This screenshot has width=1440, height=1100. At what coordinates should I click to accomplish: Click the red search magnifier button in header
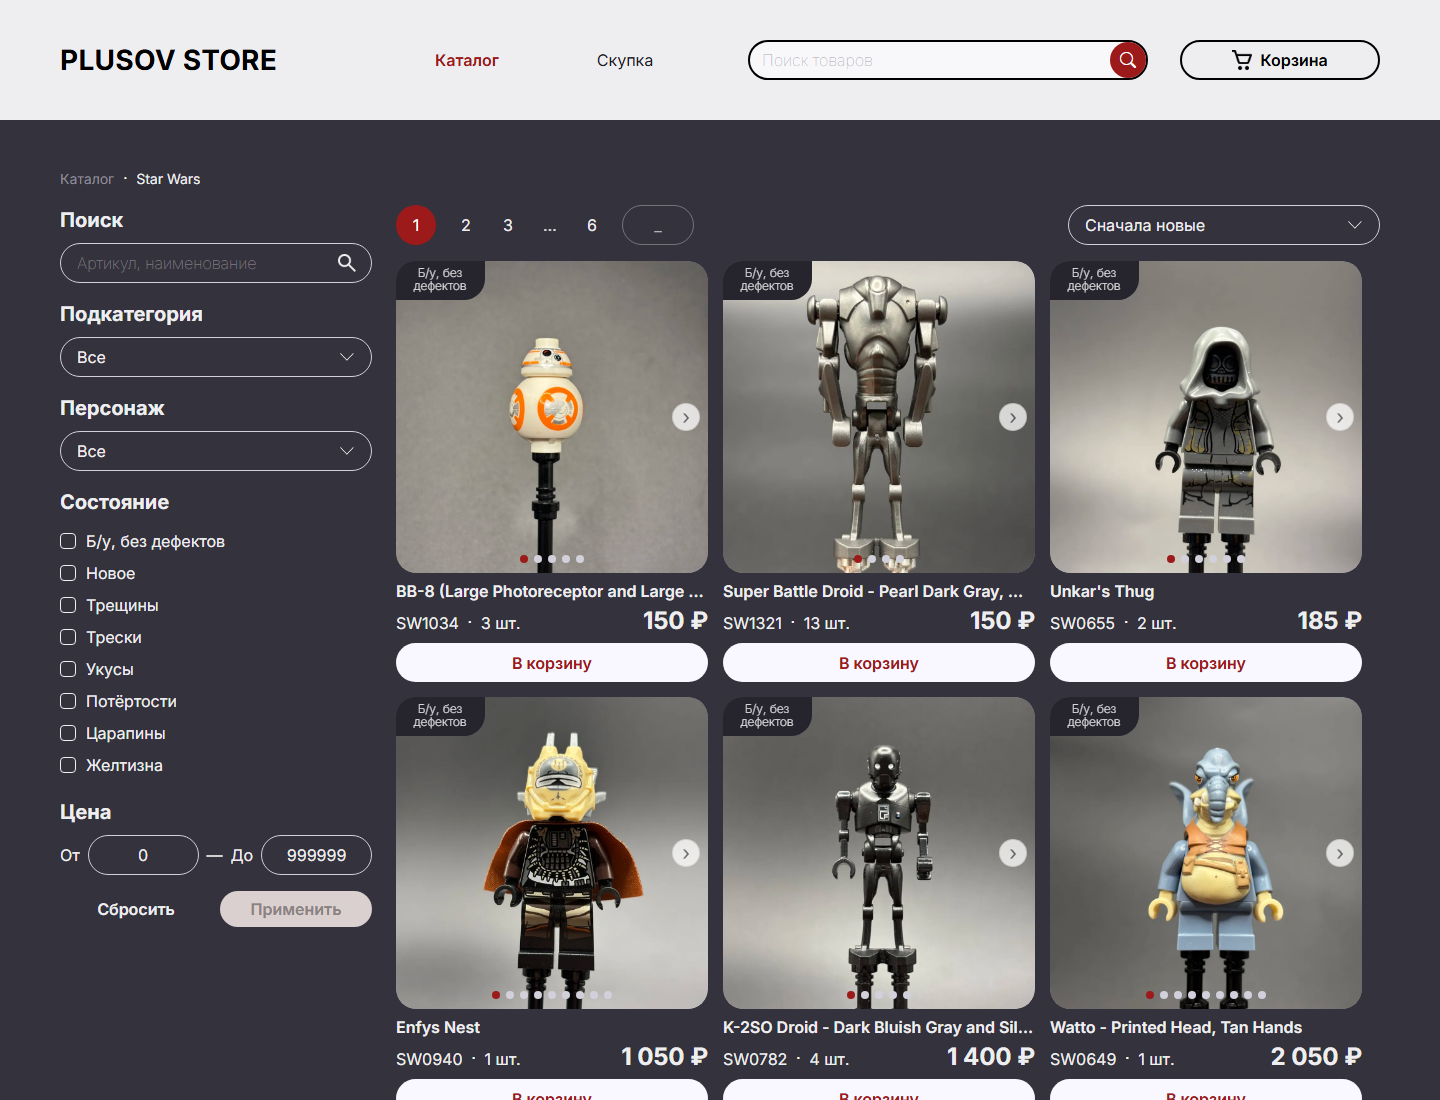[x=1127, y=60]
